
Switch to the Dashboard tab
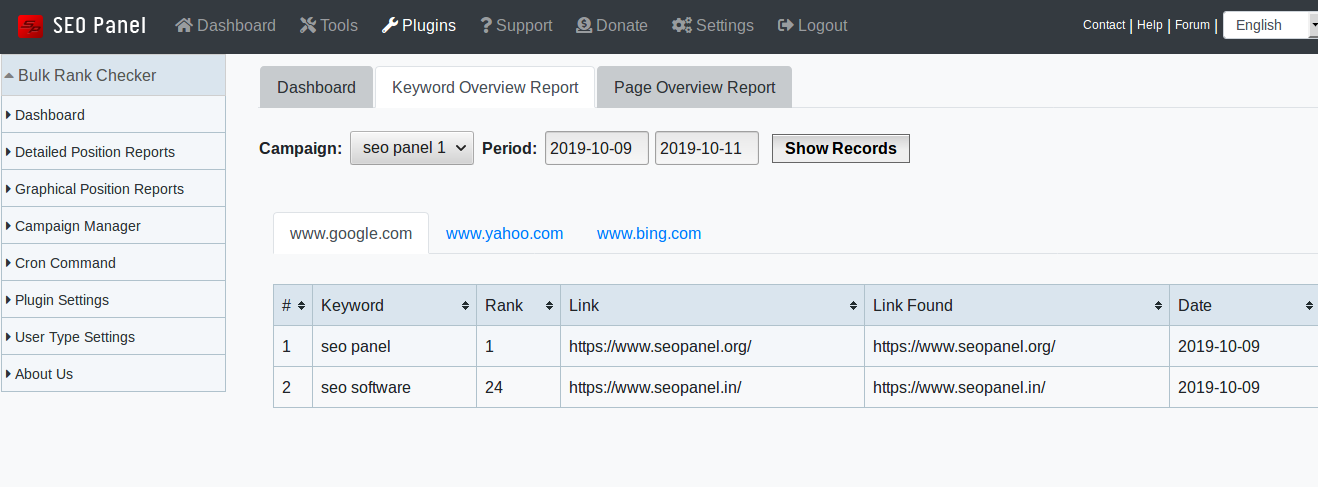click(x=316, y=87)
